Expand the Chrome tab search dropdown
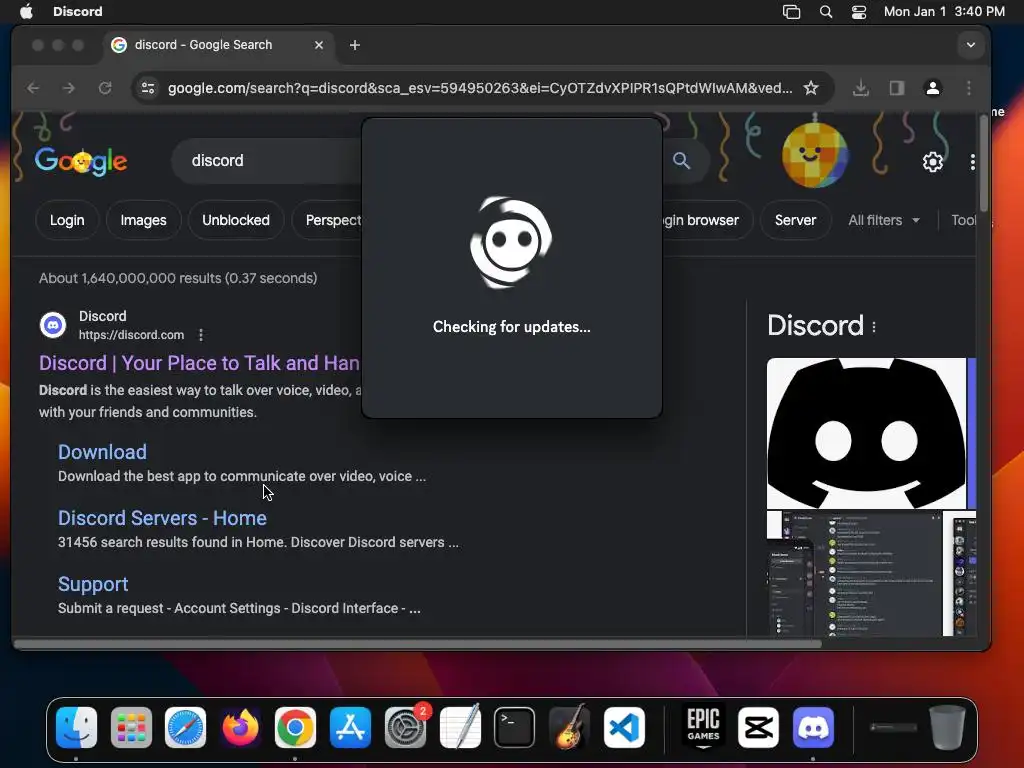 click(970, 45)
